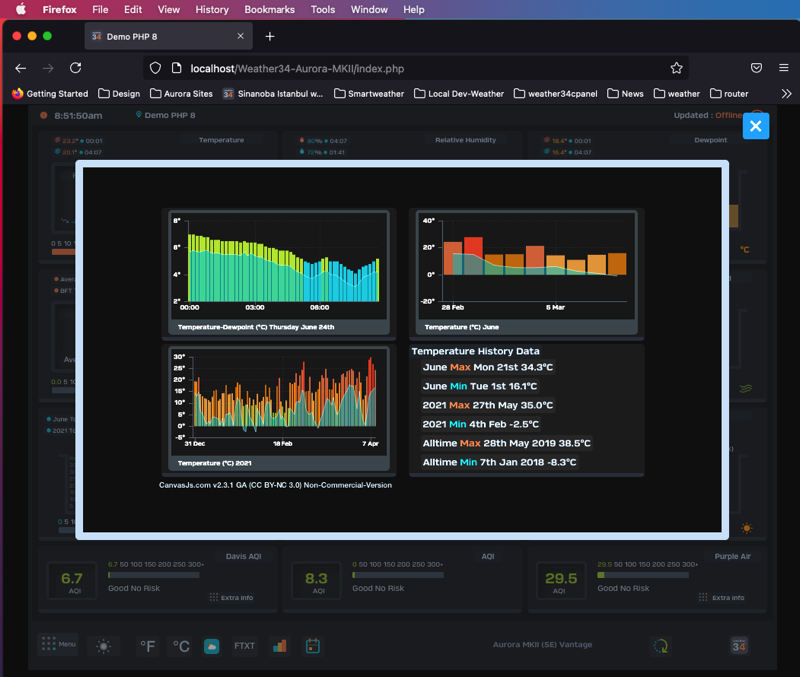Bookmark this page with star icon

point(677,68)
